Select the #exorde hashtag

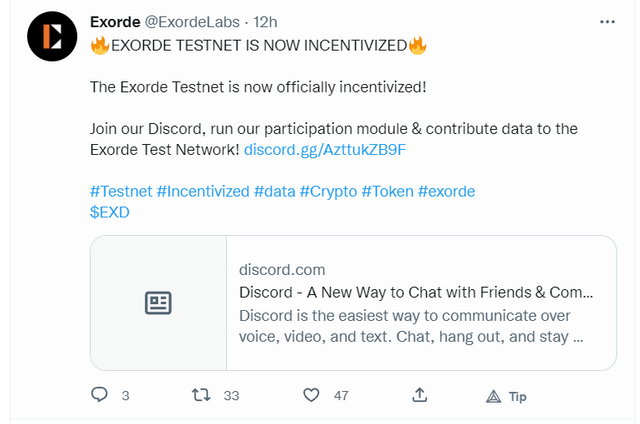pos(449,191)
